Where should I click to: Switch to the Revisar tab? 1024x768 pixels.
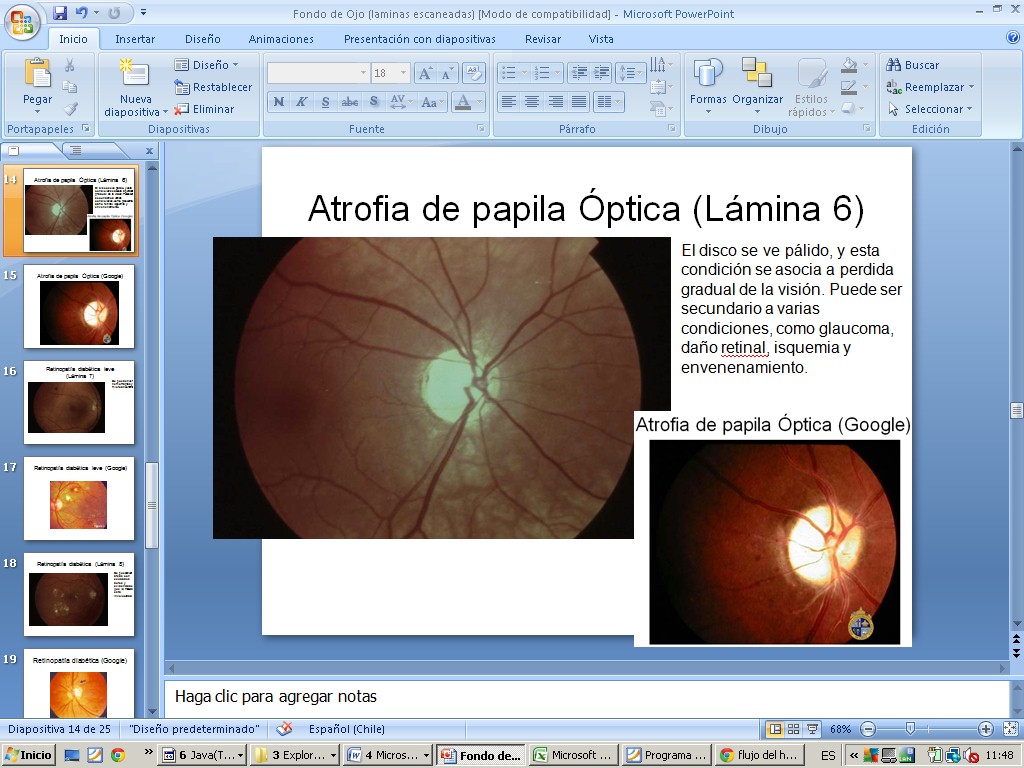pyautogui.click(x=542, y=39)
